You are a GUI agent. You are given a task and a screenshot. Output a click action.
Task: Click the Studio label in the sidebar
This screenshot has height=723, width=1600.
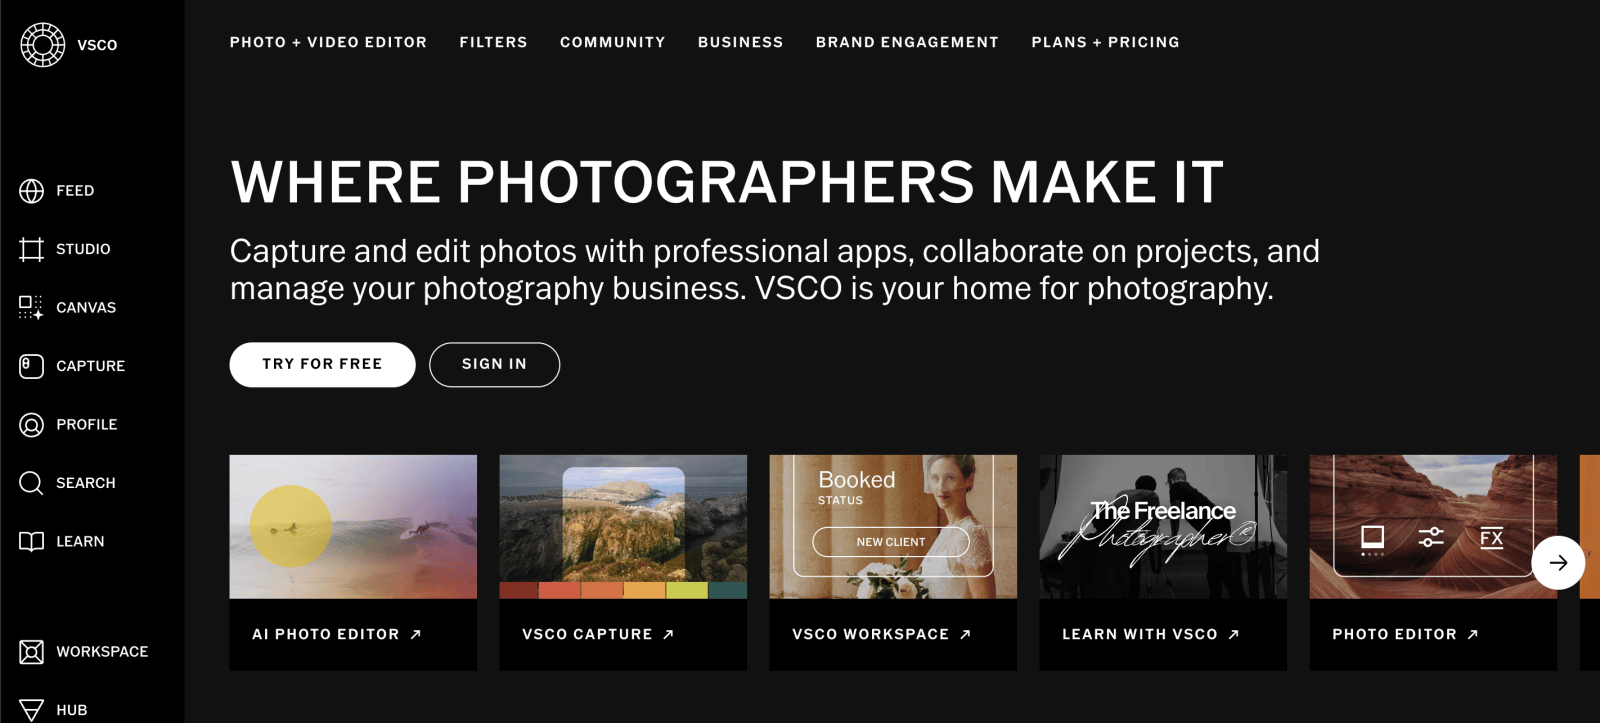pos(83,249)
